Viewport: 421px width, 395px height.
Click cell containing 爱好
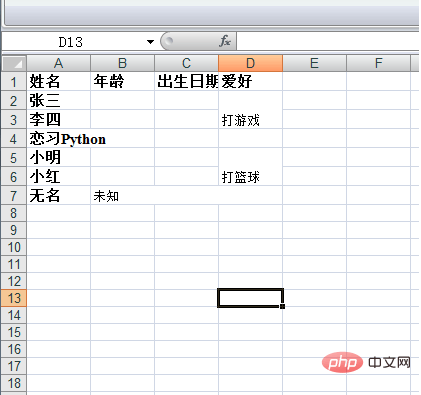[250, 81]
